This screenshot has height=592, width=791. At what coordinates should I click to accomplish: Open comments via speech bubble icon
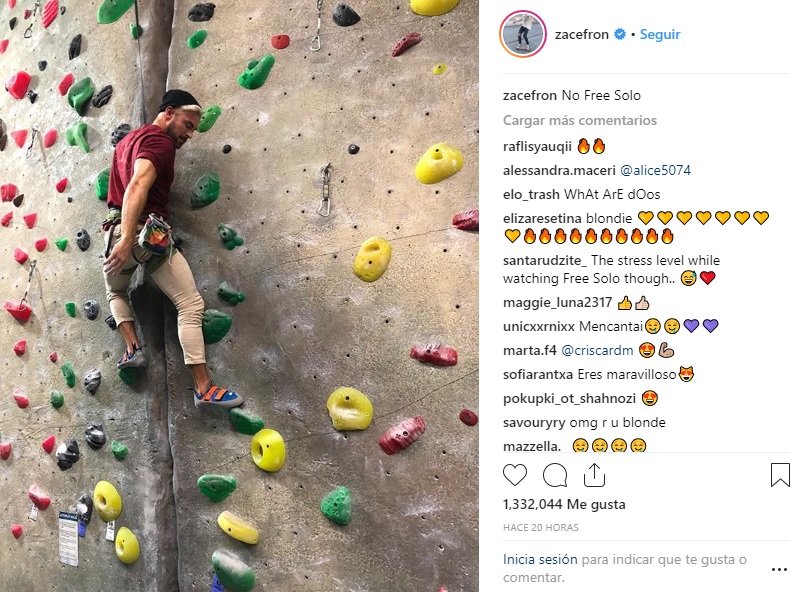coord(555,475)
